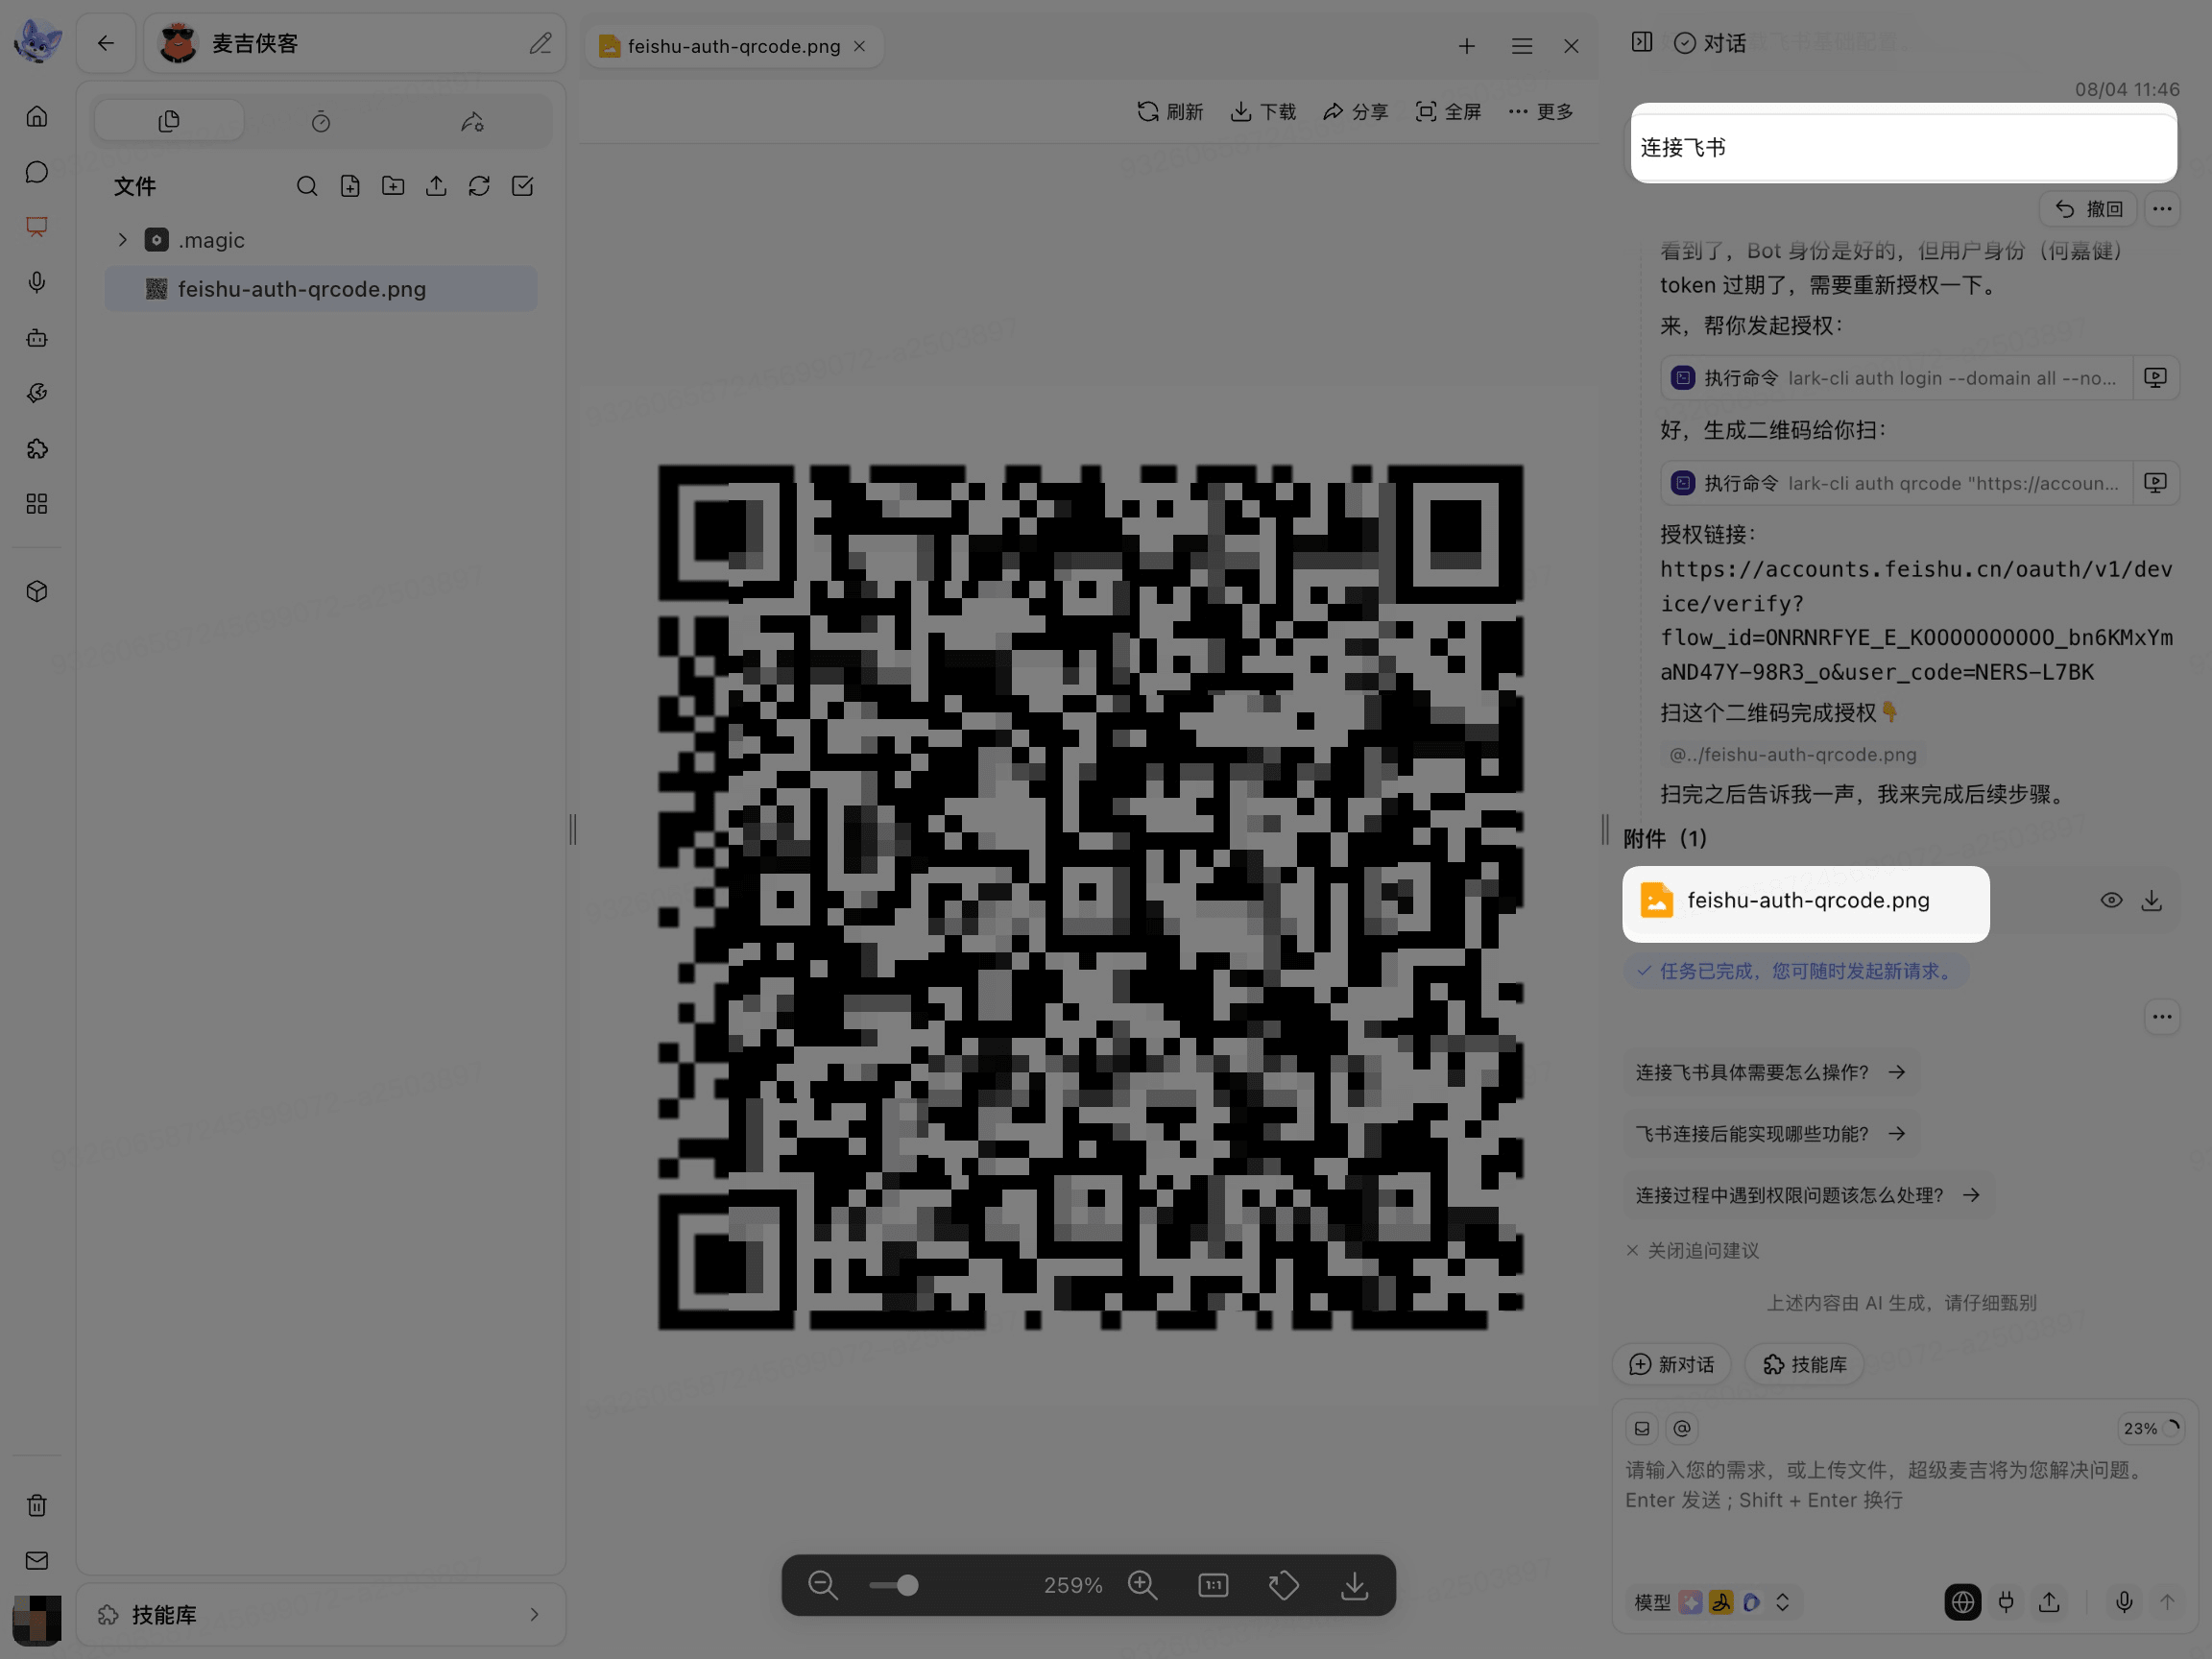Search files with the magnifier icon
Screen dimensions: 2212x1659
[307, 186]
